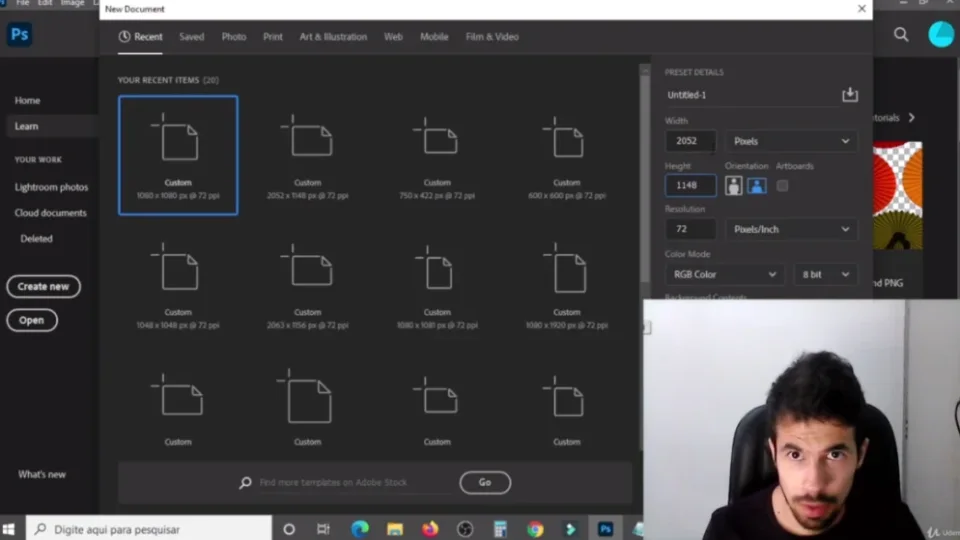This screenshot has width=960, height=540.
Task: Switch to the Recent tab
Action: point(140,37)
